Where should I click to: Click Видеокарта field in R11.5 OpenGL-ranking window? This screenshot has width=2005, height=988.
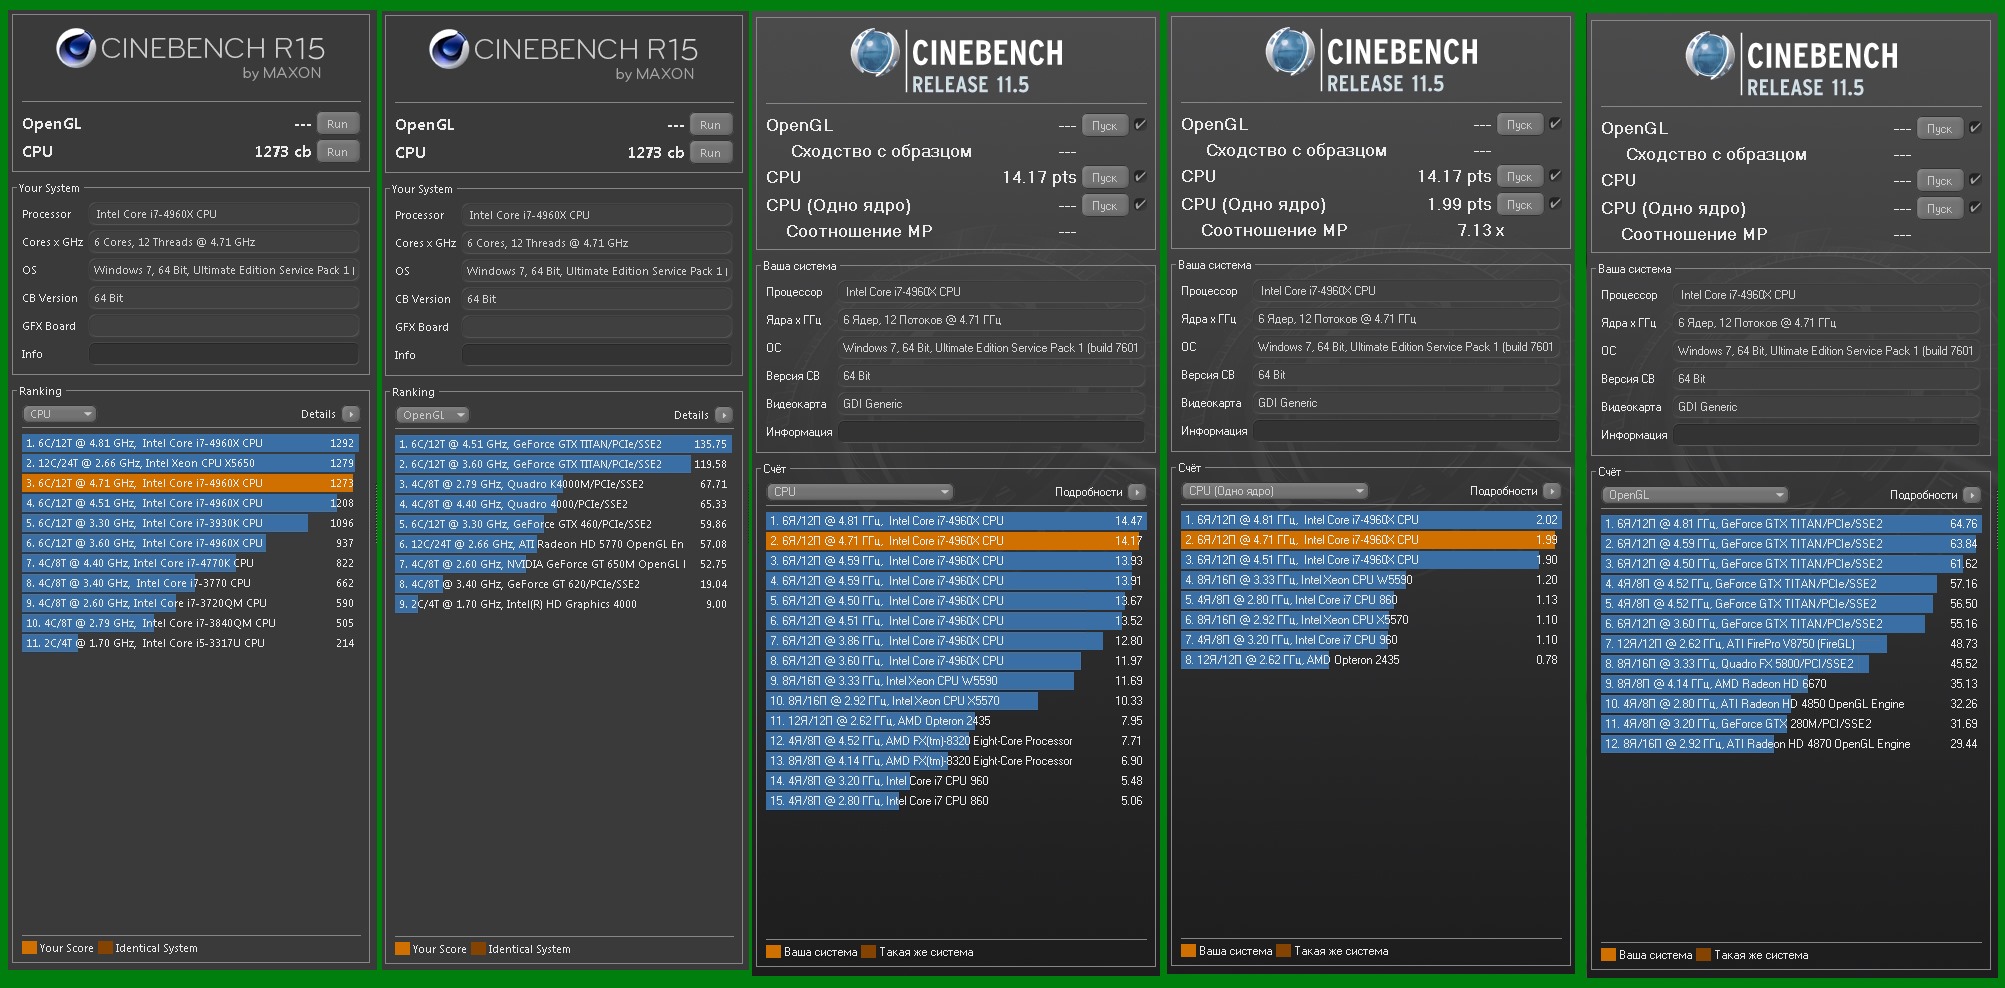point(1826,407)
